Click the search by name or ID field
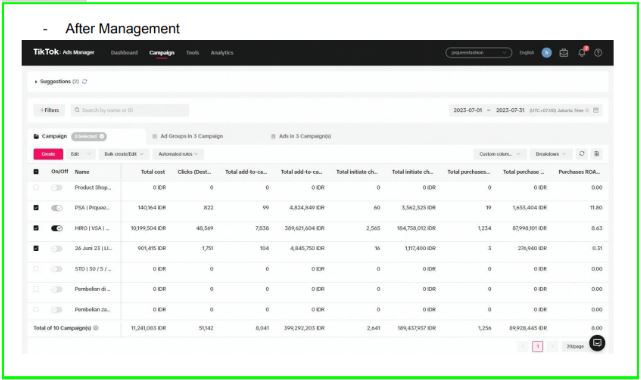This screenshot has height=380, width=641. (130, 110)
